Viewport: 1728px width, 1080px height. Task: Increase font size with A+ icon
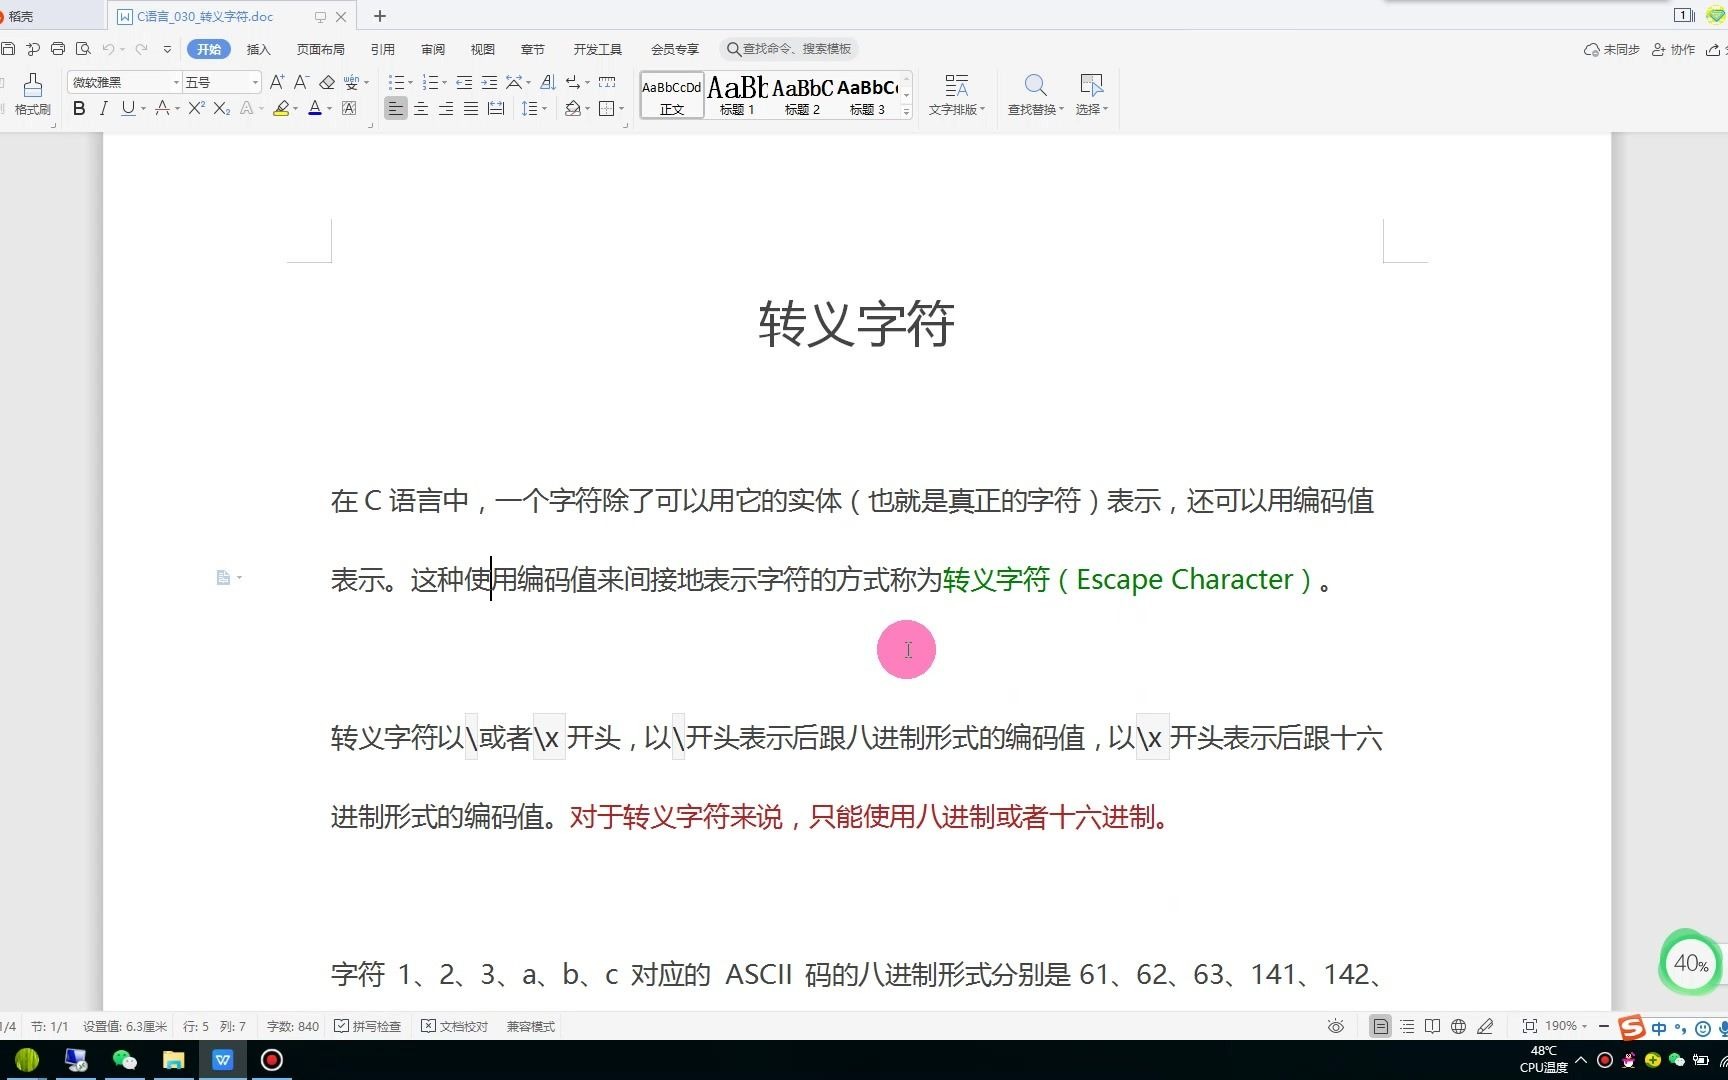[277, 82]
